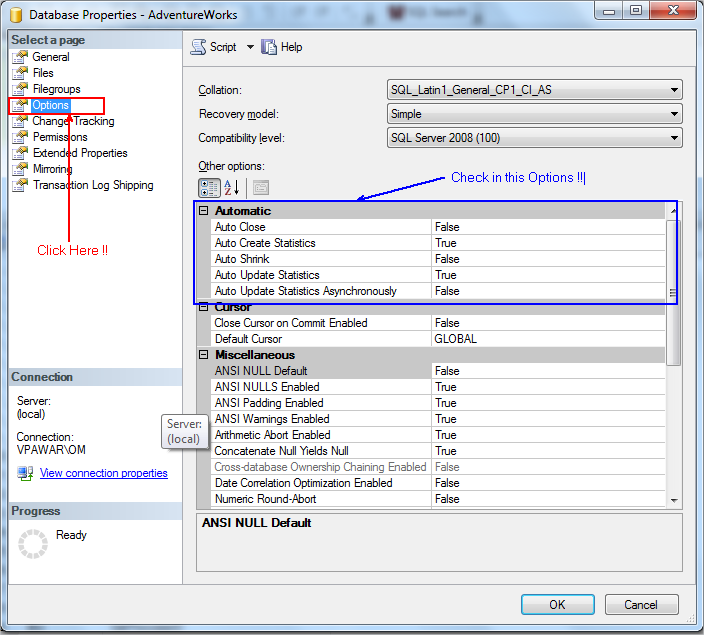704x635 pixels.
Task: Click the connection properties icon
Action: coord(26,473)
